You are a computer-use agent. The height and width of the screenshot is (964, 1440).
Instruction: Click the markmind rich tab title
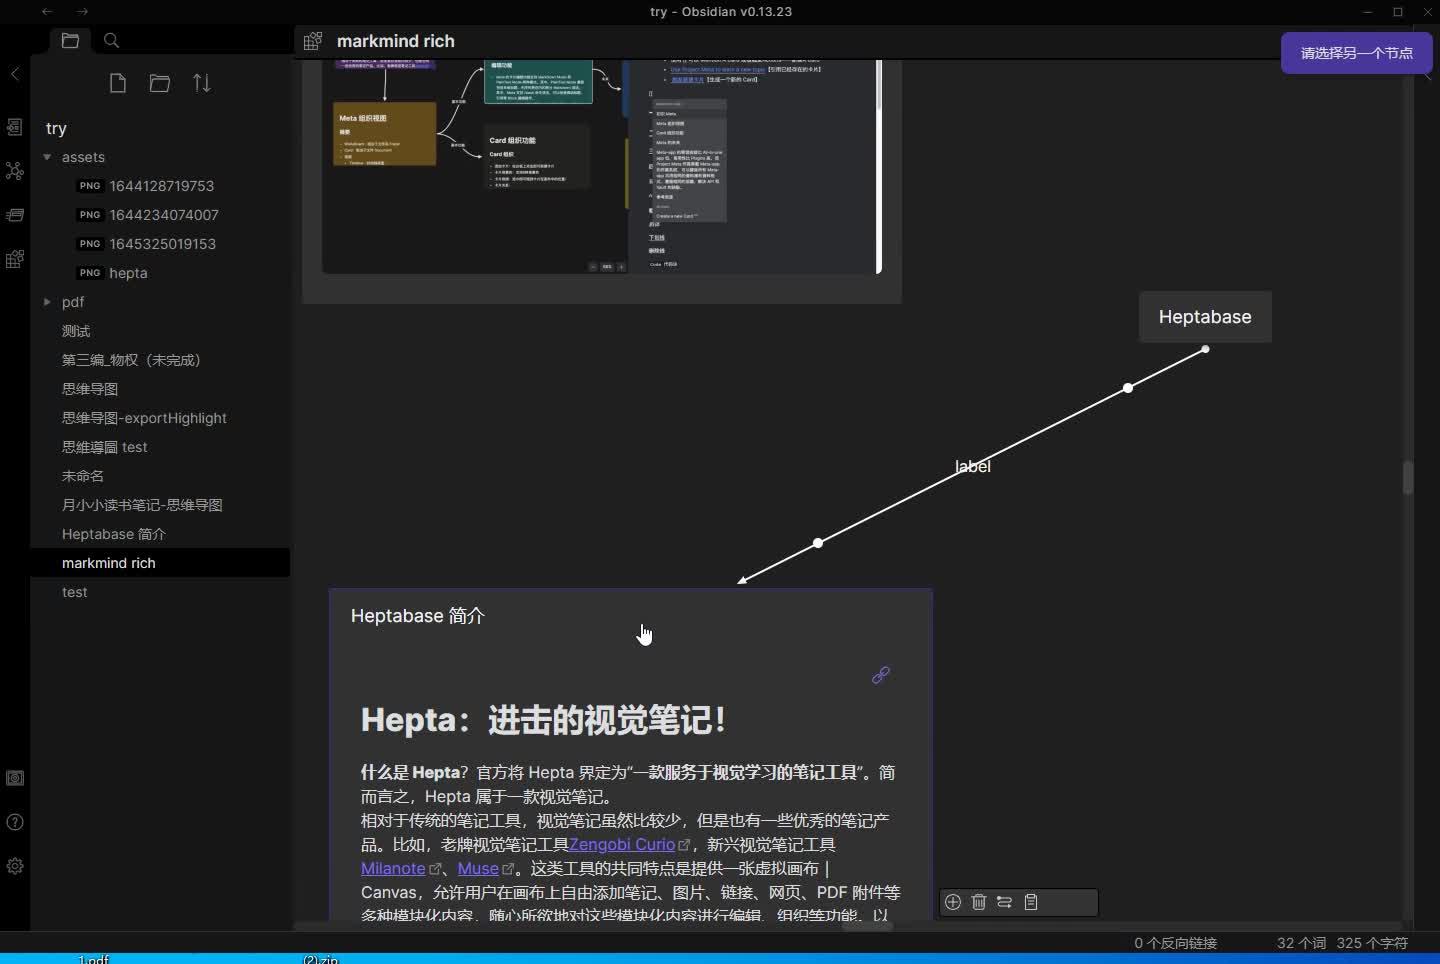pyautogui.click(x=396, y=41)
